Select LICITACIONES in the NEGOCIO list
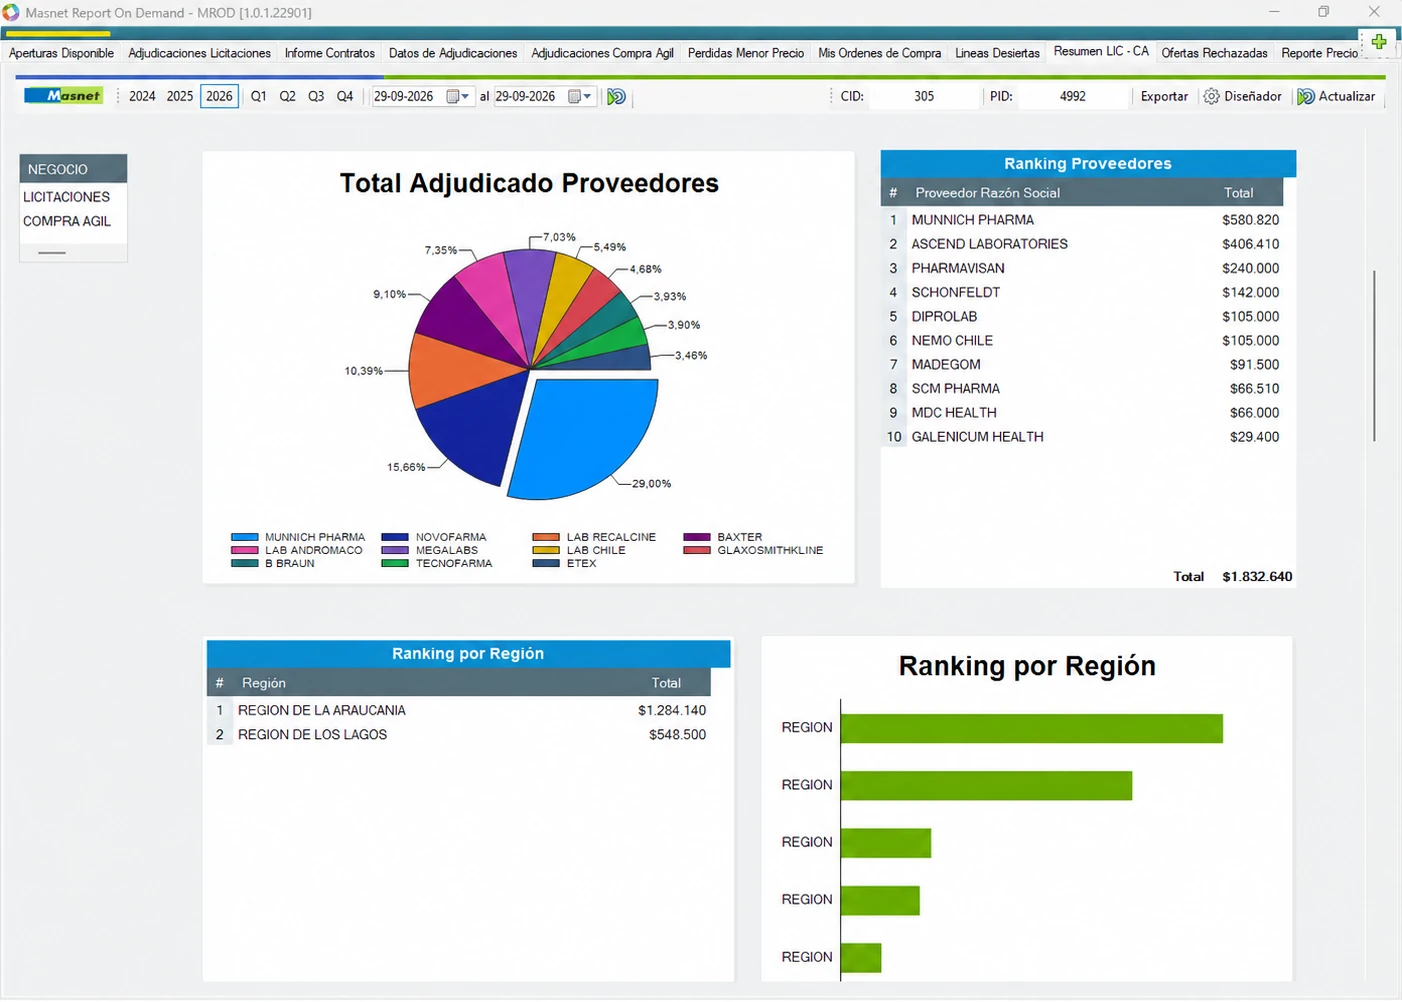The width and height of the screenshot is (1402, 1002). click(x=66, y=197)
